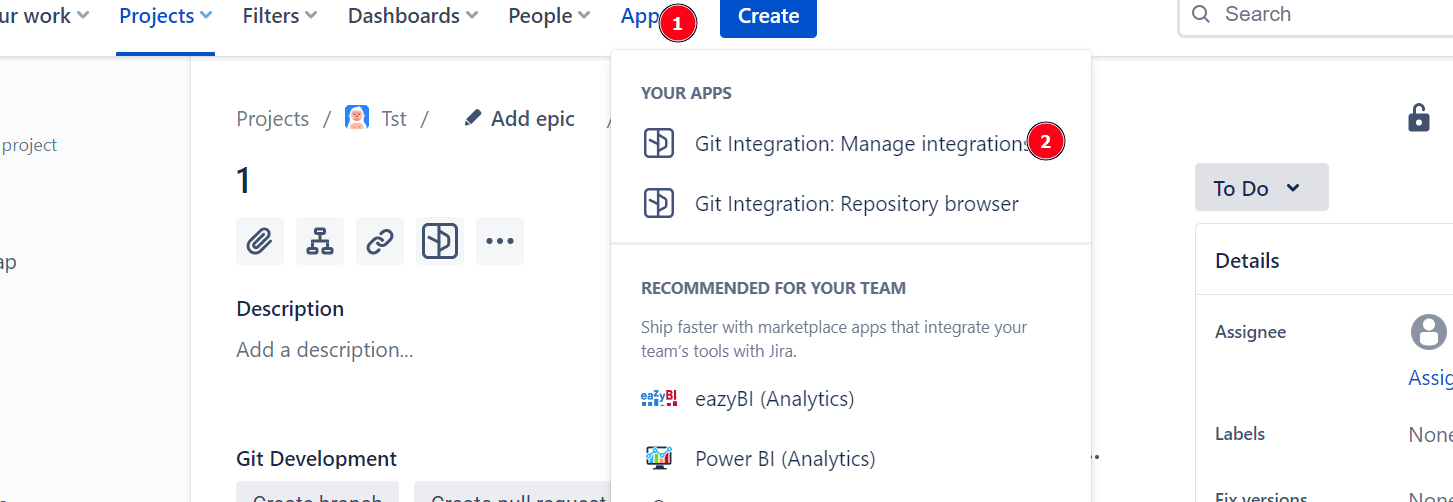Click the assignee avatar icon
The image size is (1453, 502).
[x=1429, y=332]
